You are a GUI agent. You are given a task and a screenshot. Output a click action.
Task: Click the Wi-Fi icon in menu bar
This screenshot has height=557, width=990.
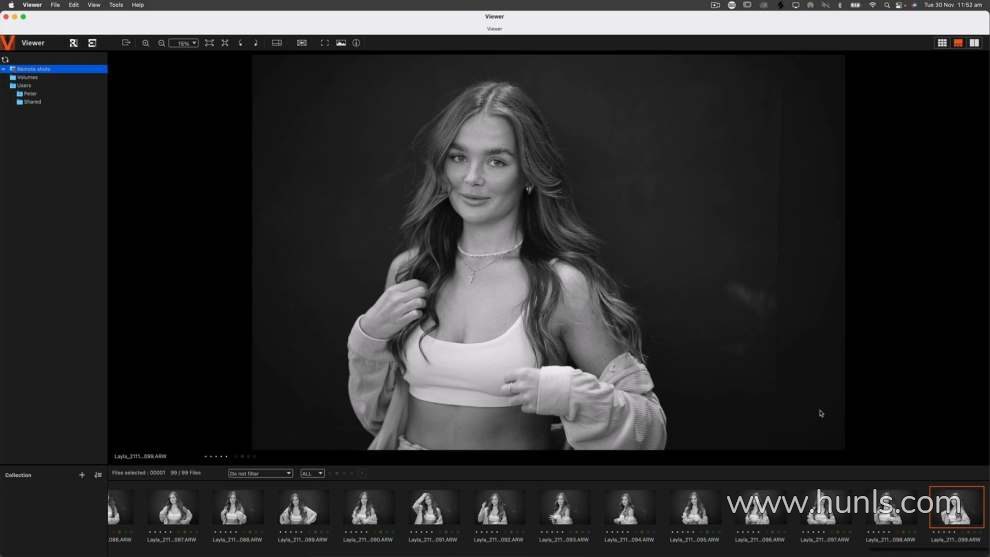click(x=873, y=5)
